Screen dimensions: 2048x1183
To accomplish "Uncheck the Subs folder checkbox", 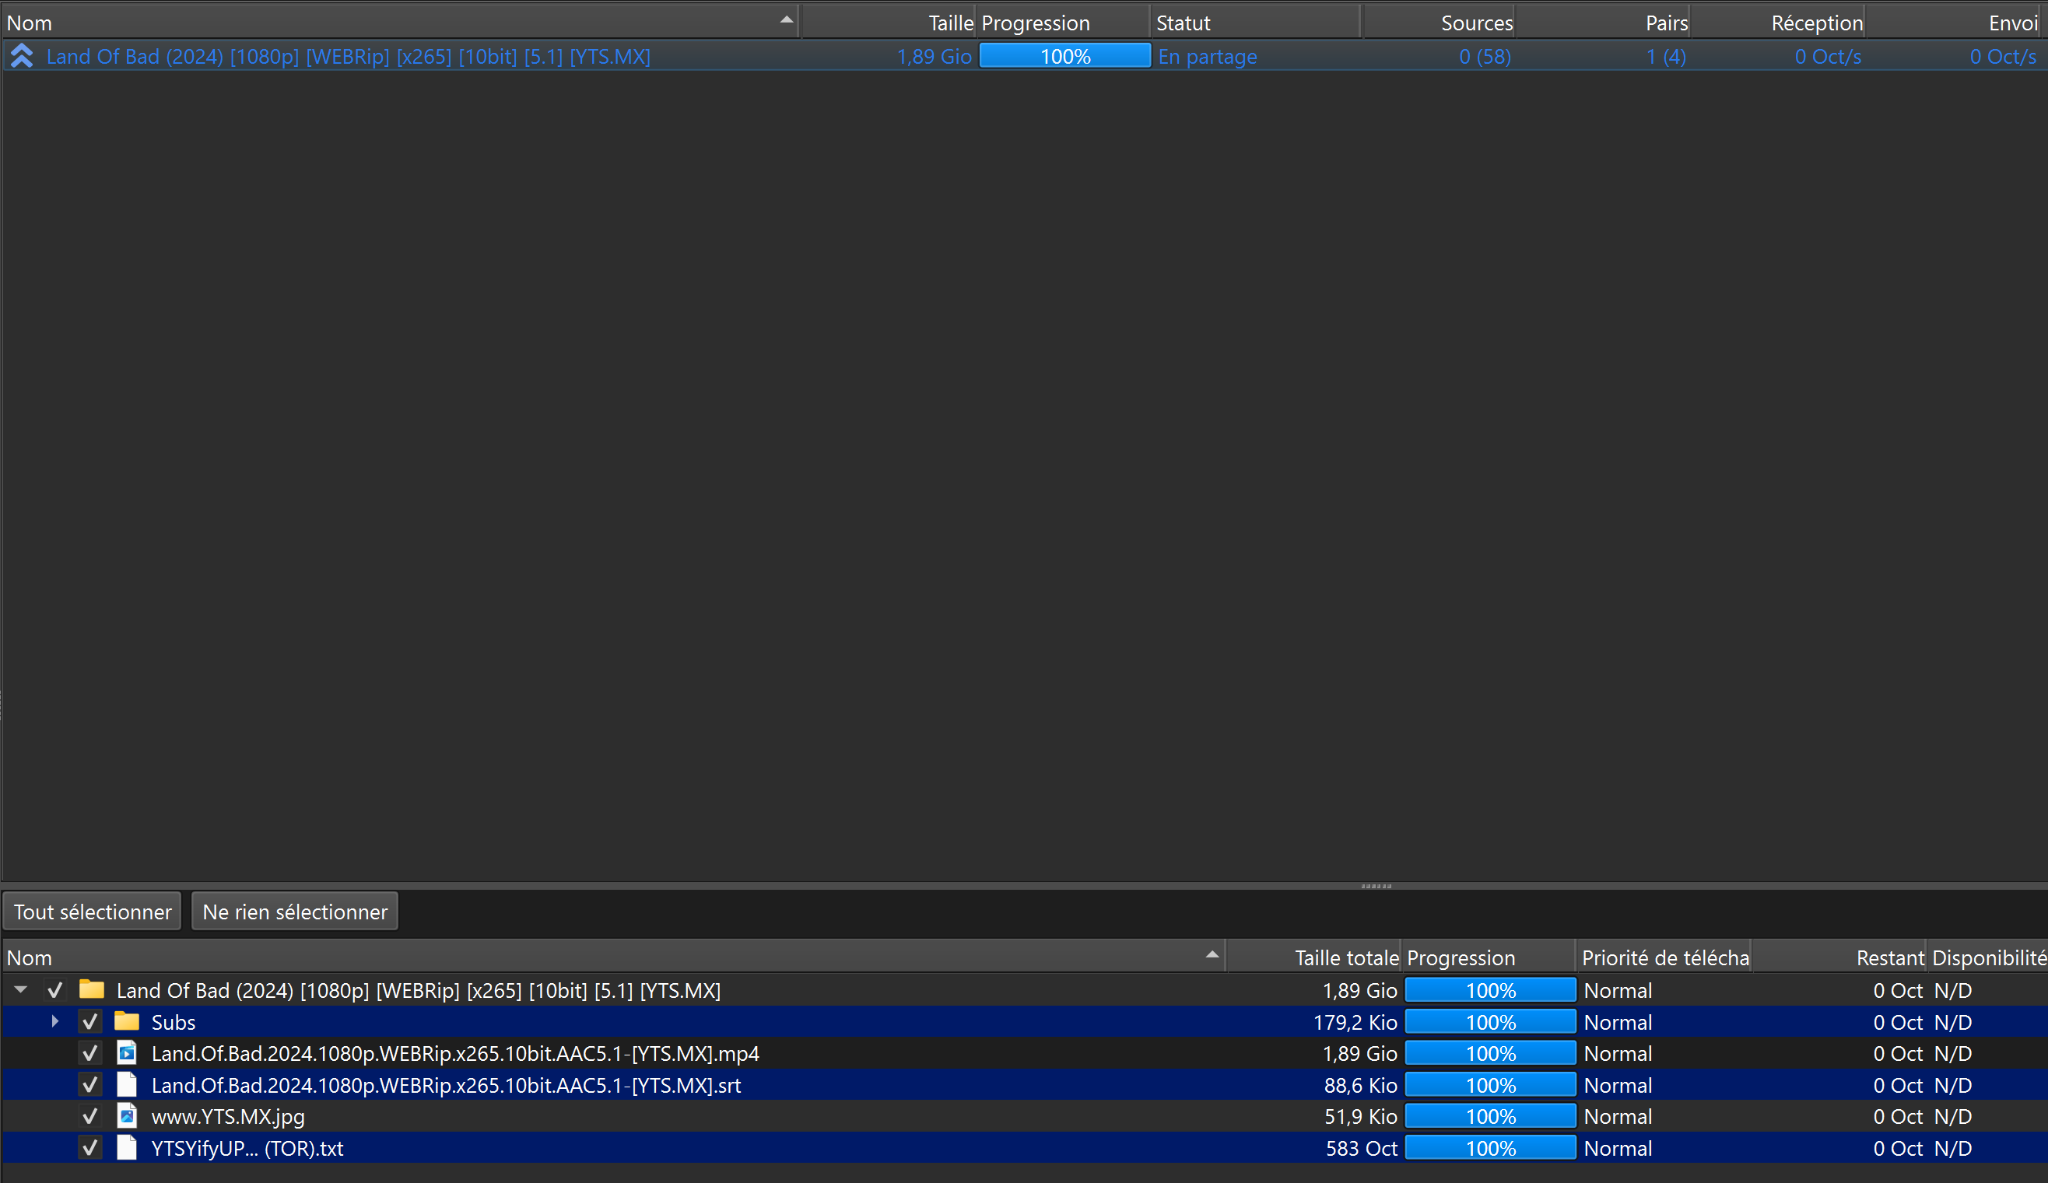I will point(90,1022).
